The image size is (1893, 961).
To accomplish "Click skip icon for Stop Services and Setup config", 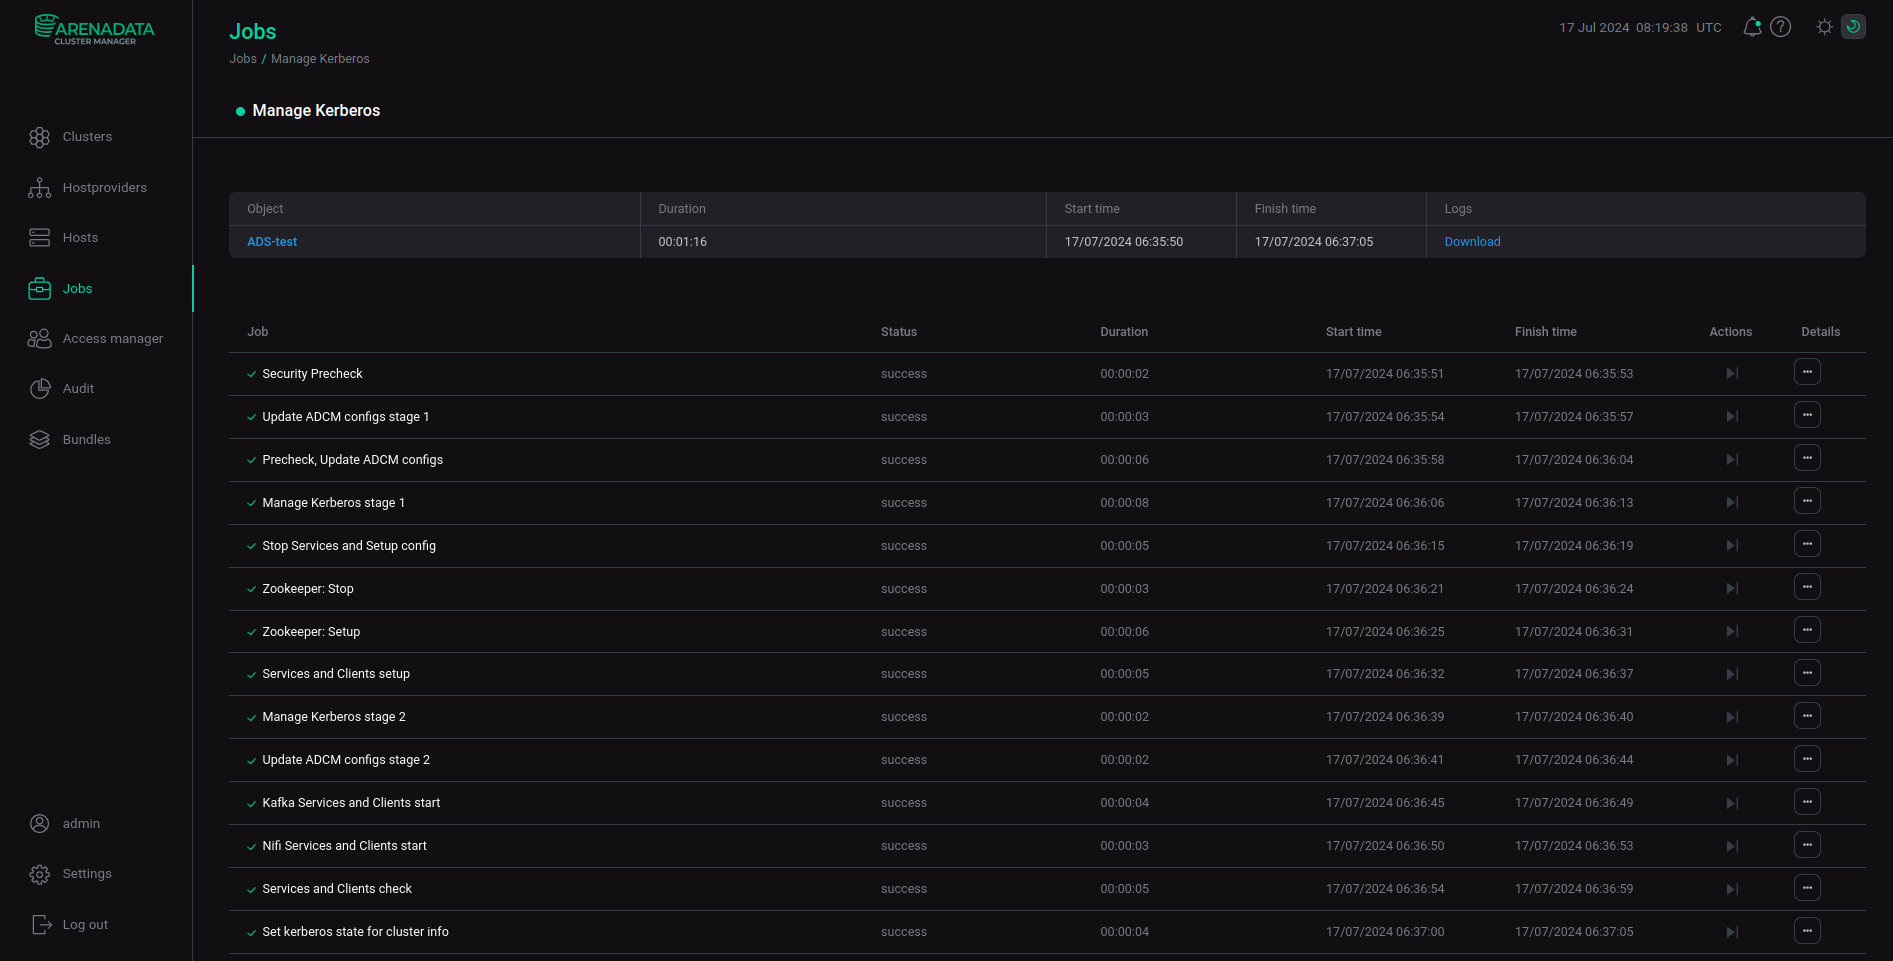I will [x=1732, y=546].
